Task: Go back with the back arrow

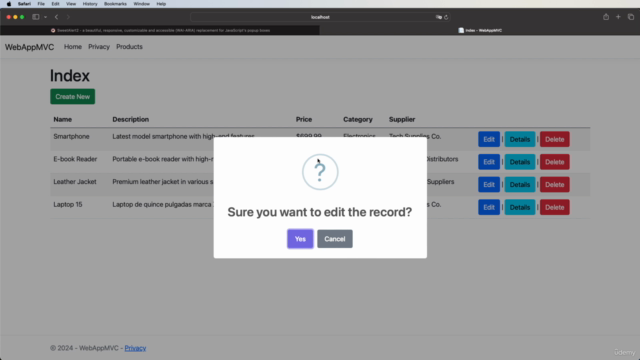Action: (56, 17)
